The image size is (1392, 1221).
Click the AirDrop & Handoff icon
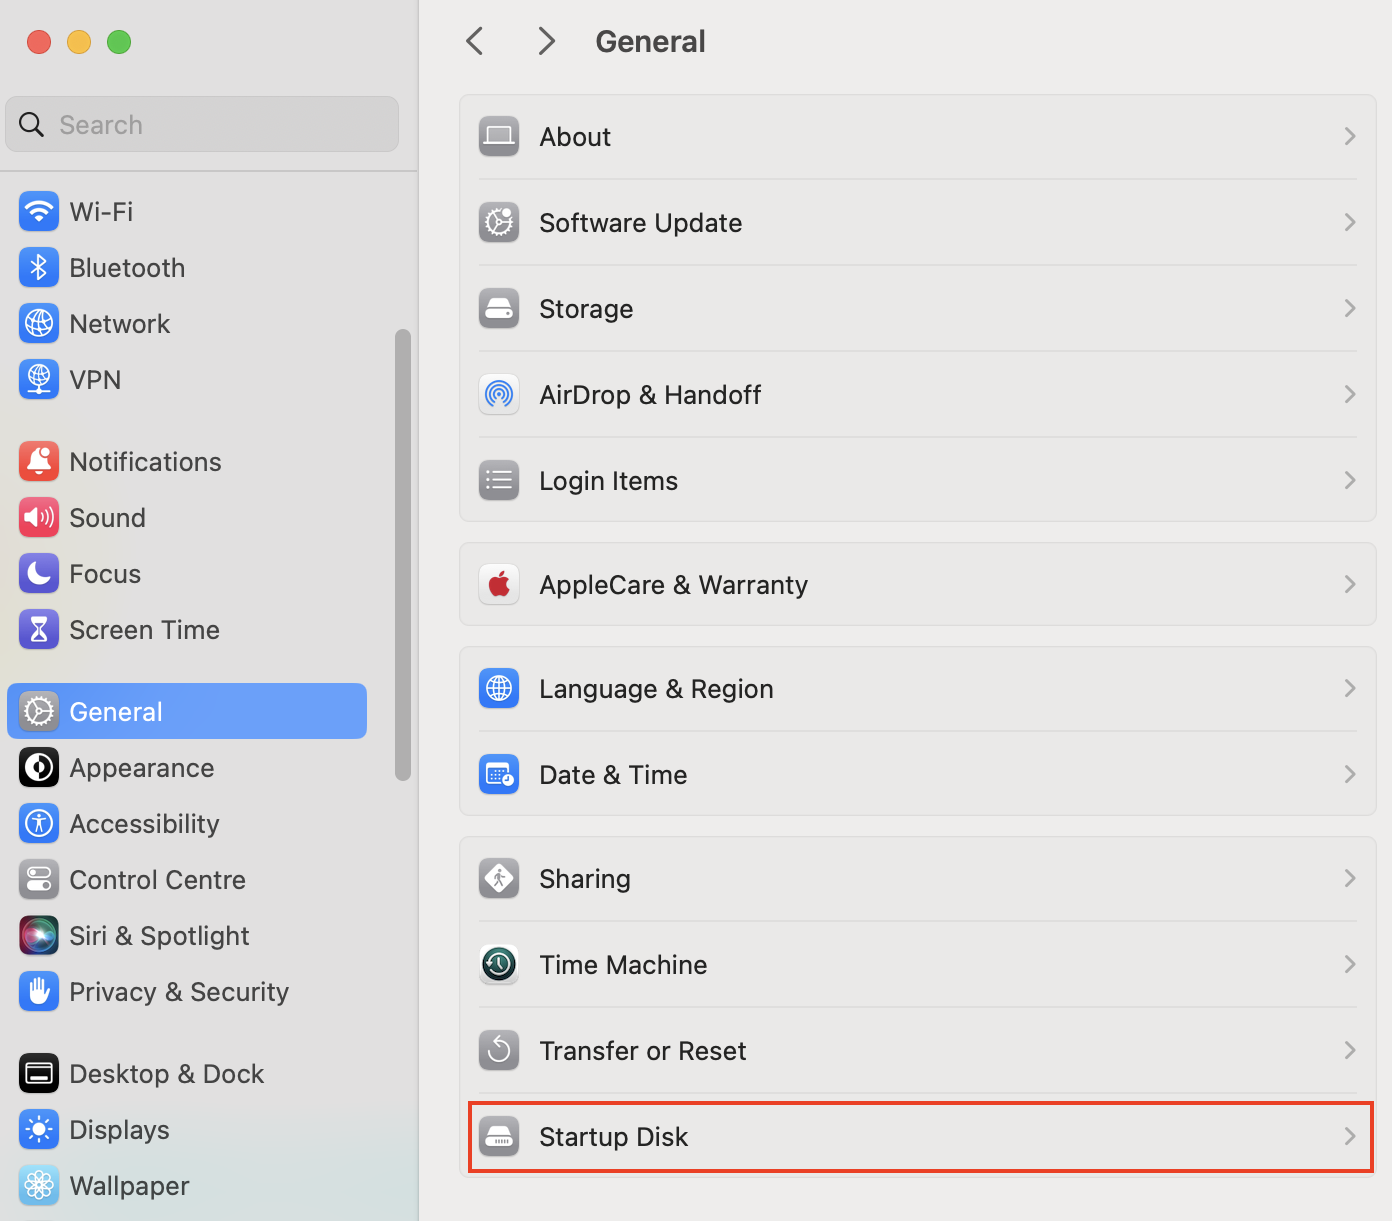point(499,395)
